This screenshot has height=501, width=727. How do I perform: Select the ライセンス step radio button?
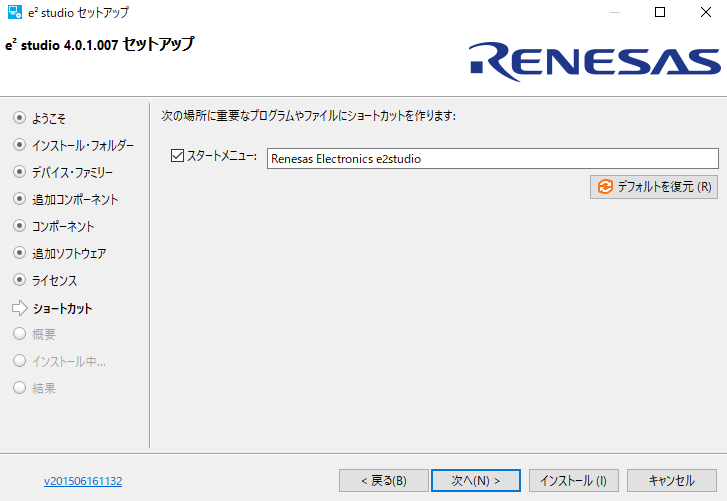[x=19, y=280]
